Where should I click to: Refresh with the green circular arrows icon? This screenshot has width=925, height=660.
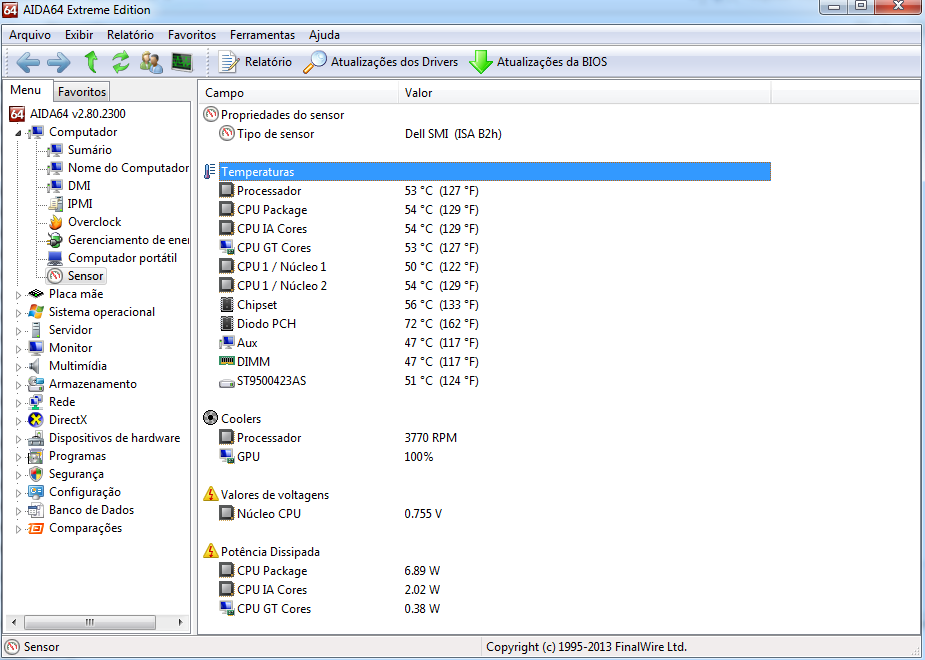coord(121,62)
